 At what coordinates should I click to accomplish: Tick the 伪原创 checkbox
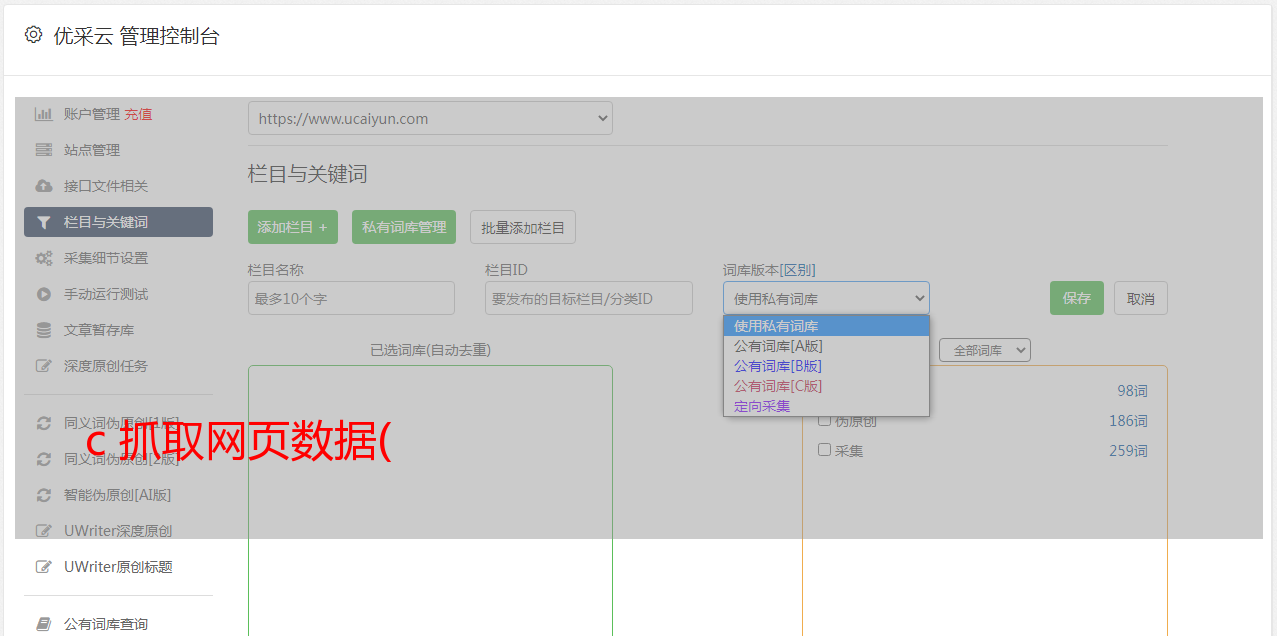[825, 420]
